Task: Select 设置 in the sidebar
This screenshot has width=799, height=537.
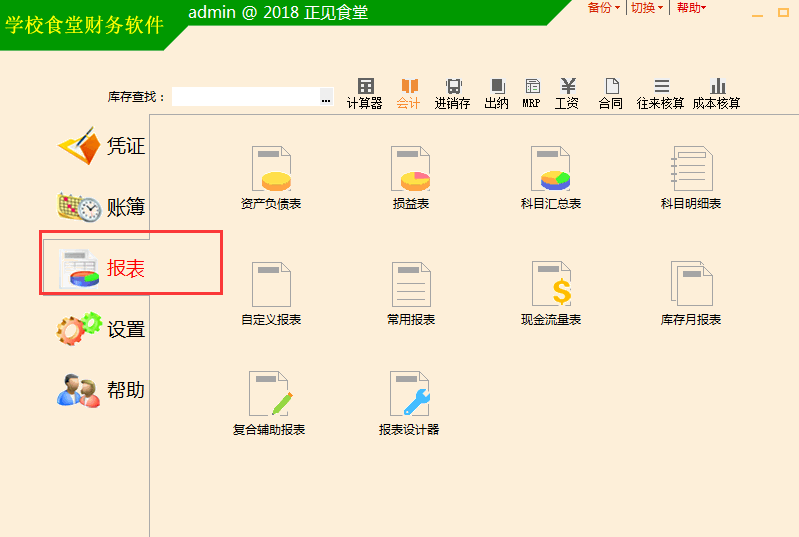Action: (x=101, y=329)
